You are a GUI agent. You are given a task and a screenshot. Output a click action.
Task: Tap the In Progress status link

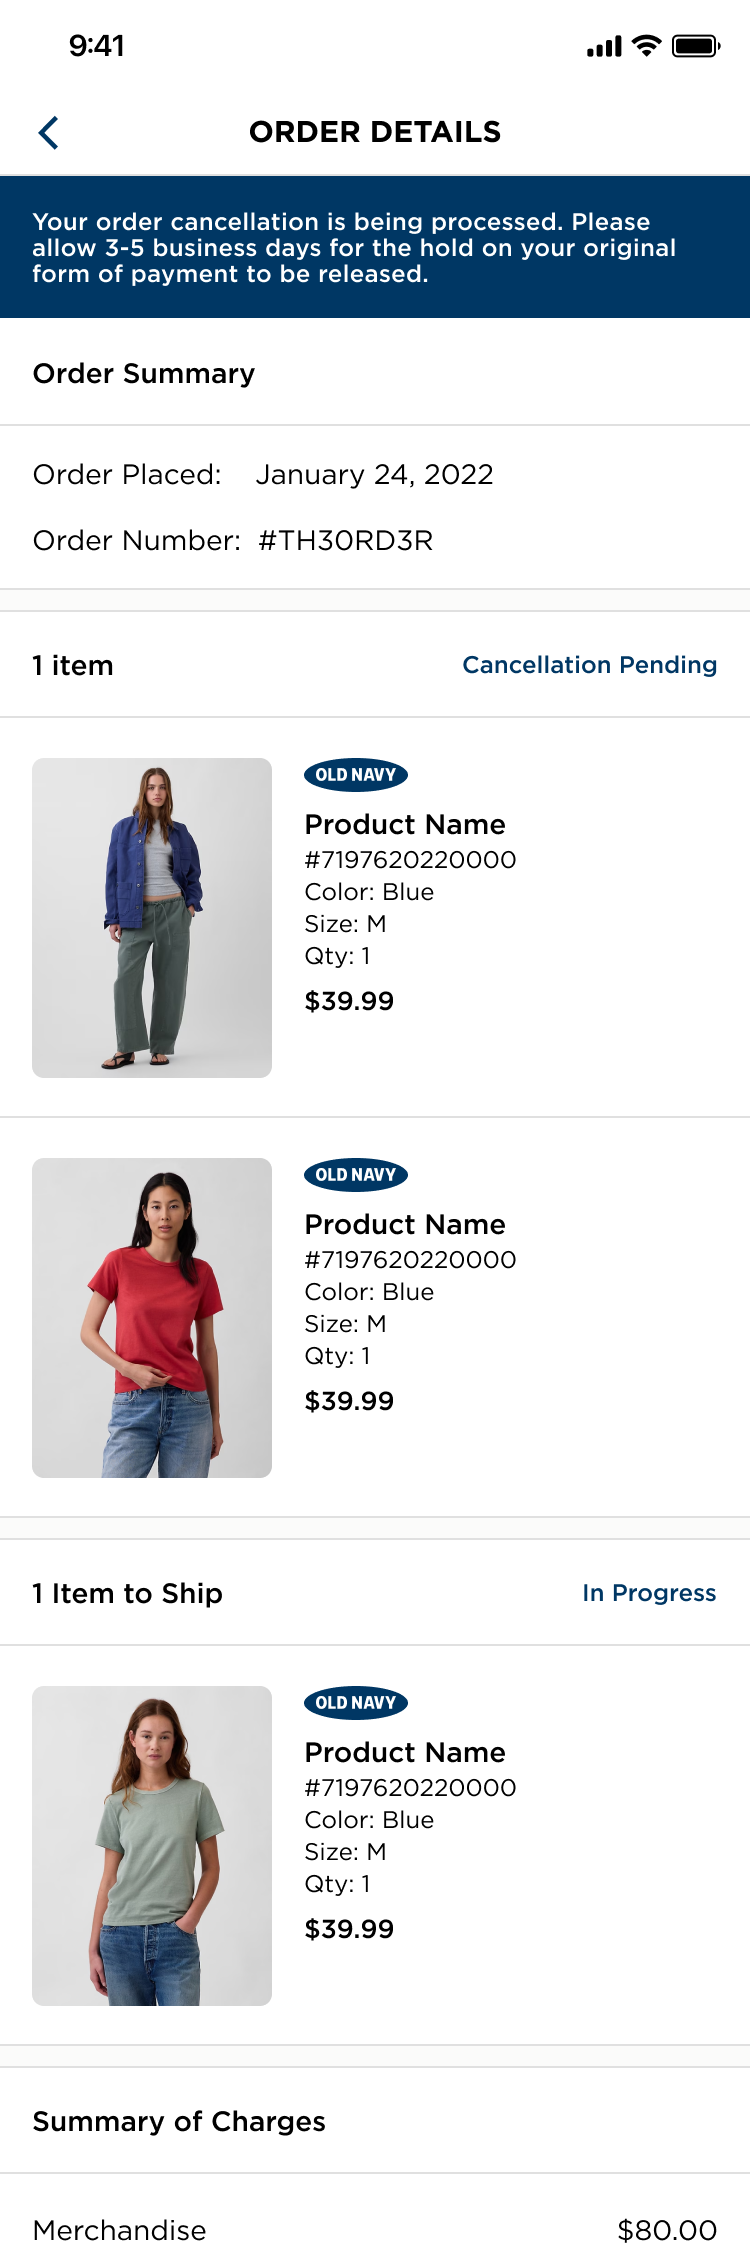pyautogui.click(x=649, y=1593)
